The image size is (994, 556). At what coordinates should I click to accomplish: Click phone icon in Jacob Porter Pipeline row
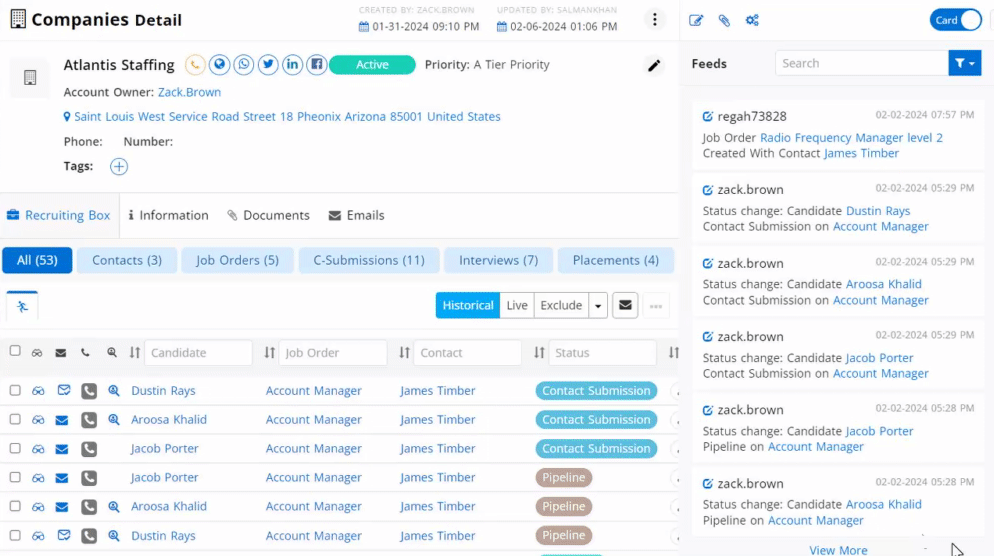click(89, 478)
